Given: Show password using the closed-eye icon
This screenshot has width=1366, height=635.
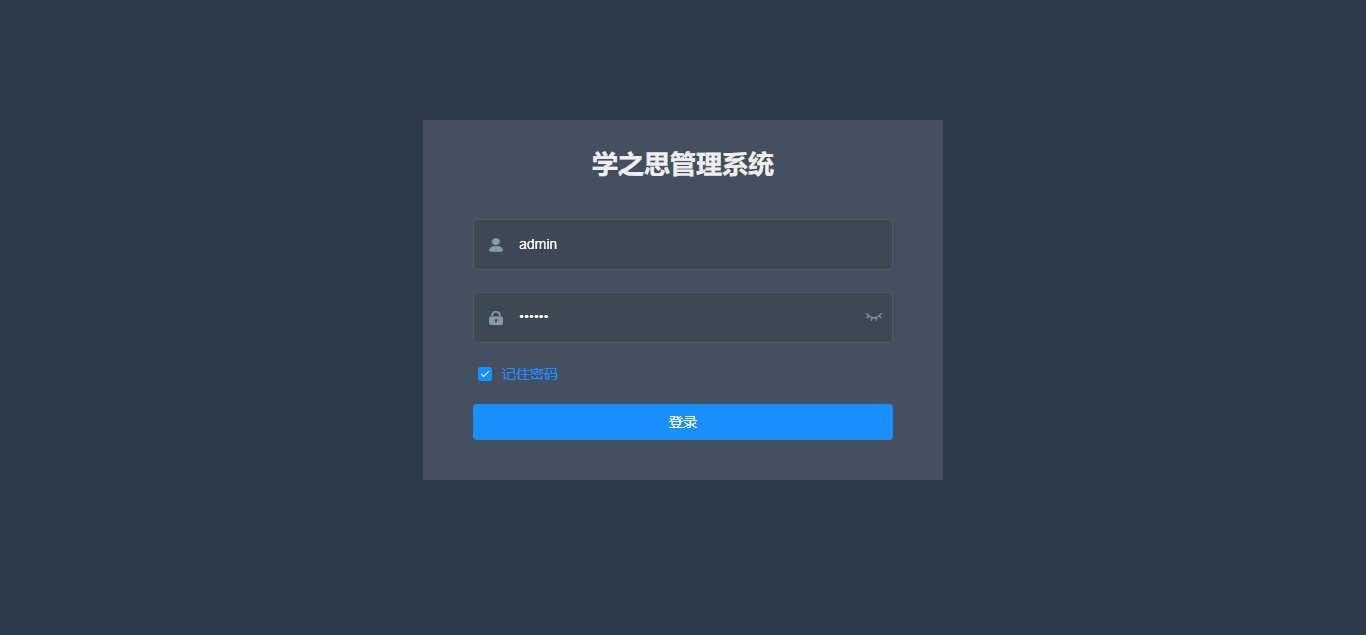Looking at the screenshot, I should 874,317.
